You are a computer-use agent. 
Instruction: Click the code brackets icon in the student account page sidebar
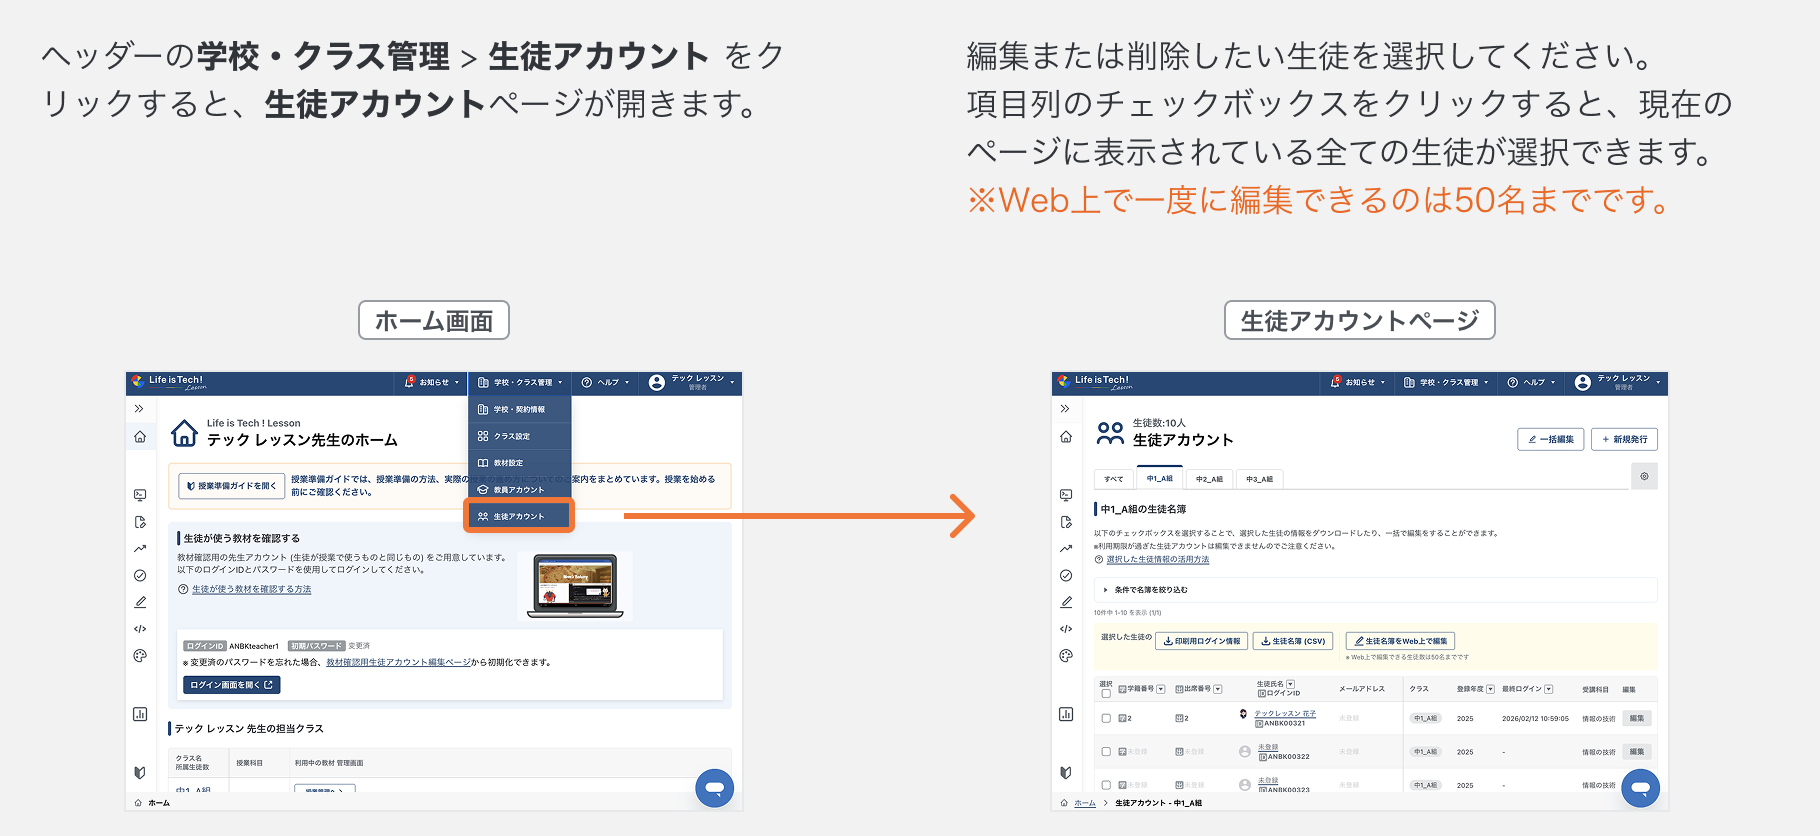point(1066,629)
